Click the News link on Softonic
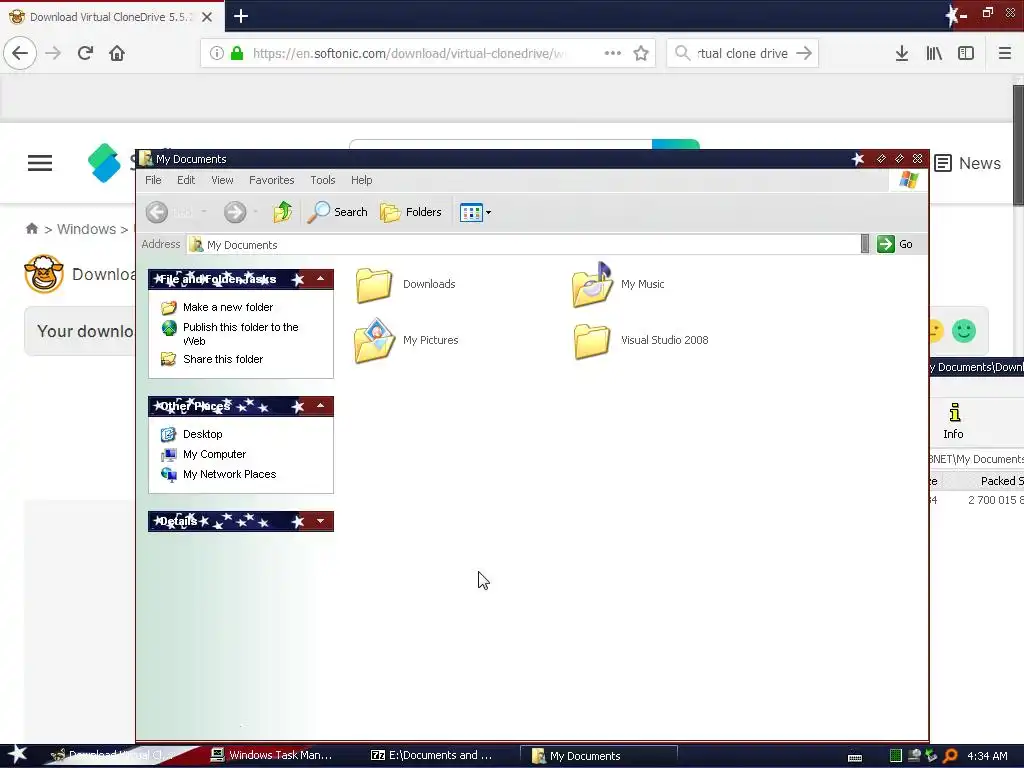This screenshot has height=768, width=1024. (967, 163)
